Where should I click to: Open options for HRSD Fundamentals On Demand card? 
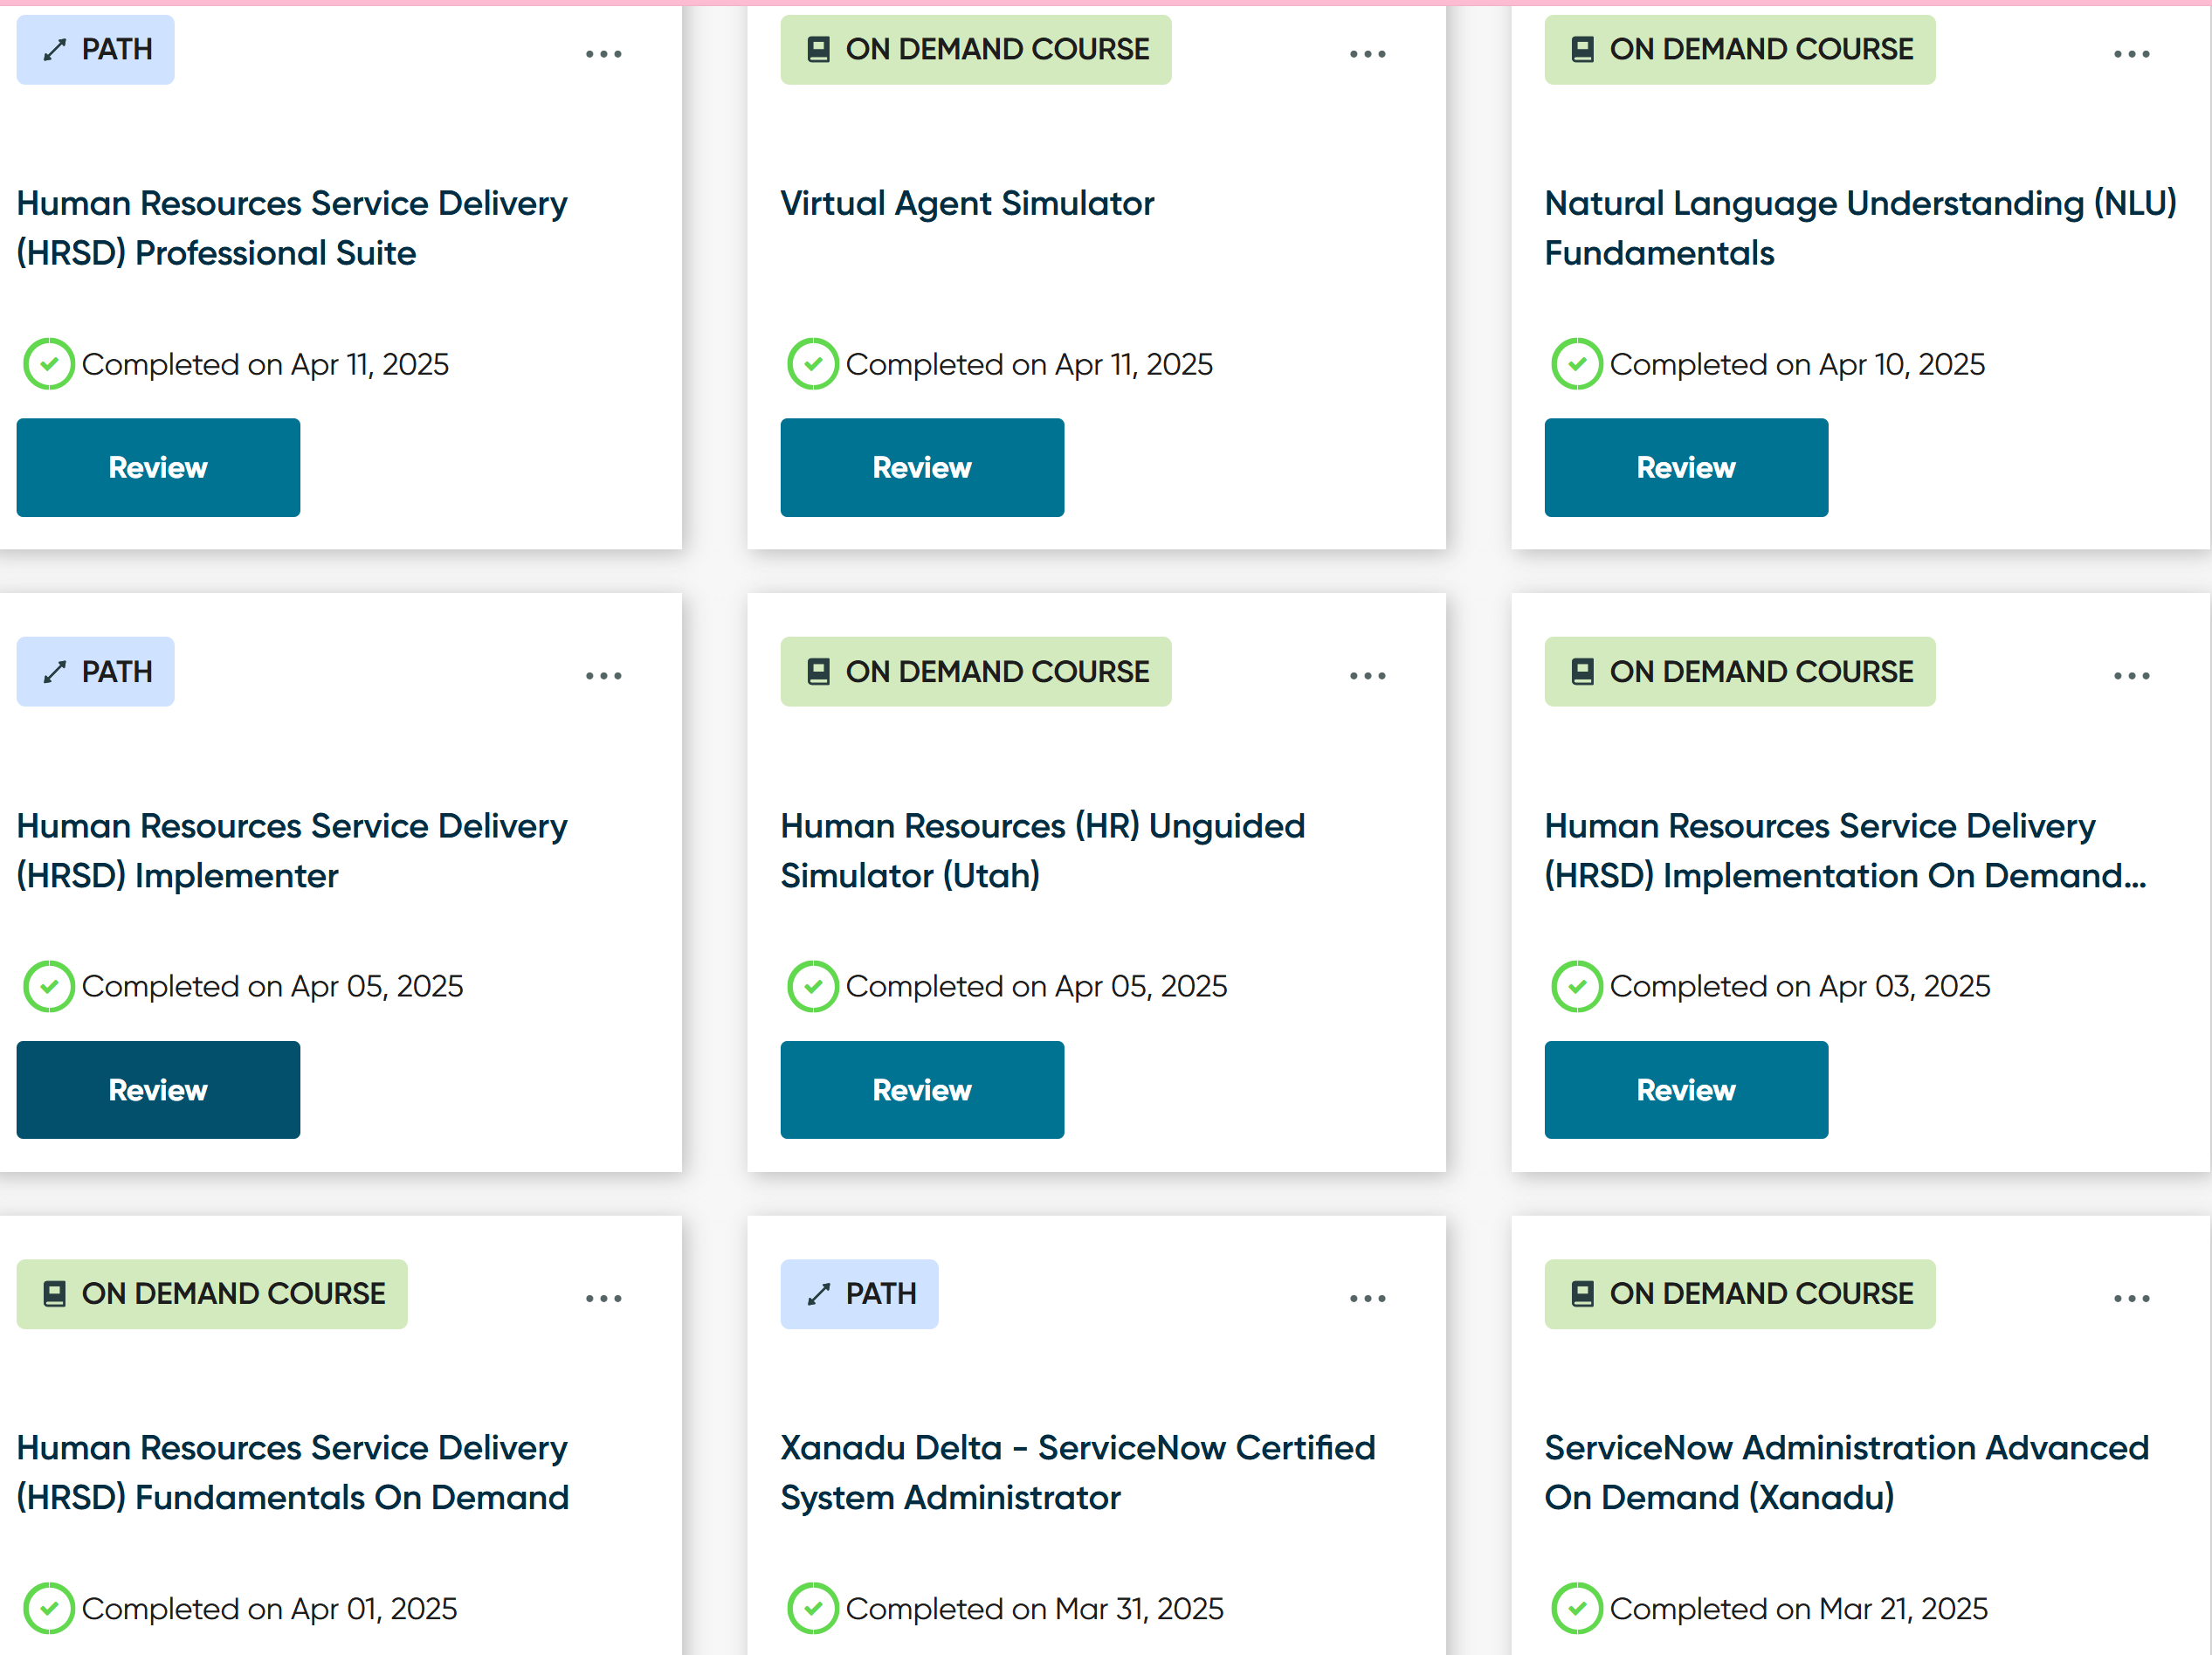click(x=603, y=1298)
